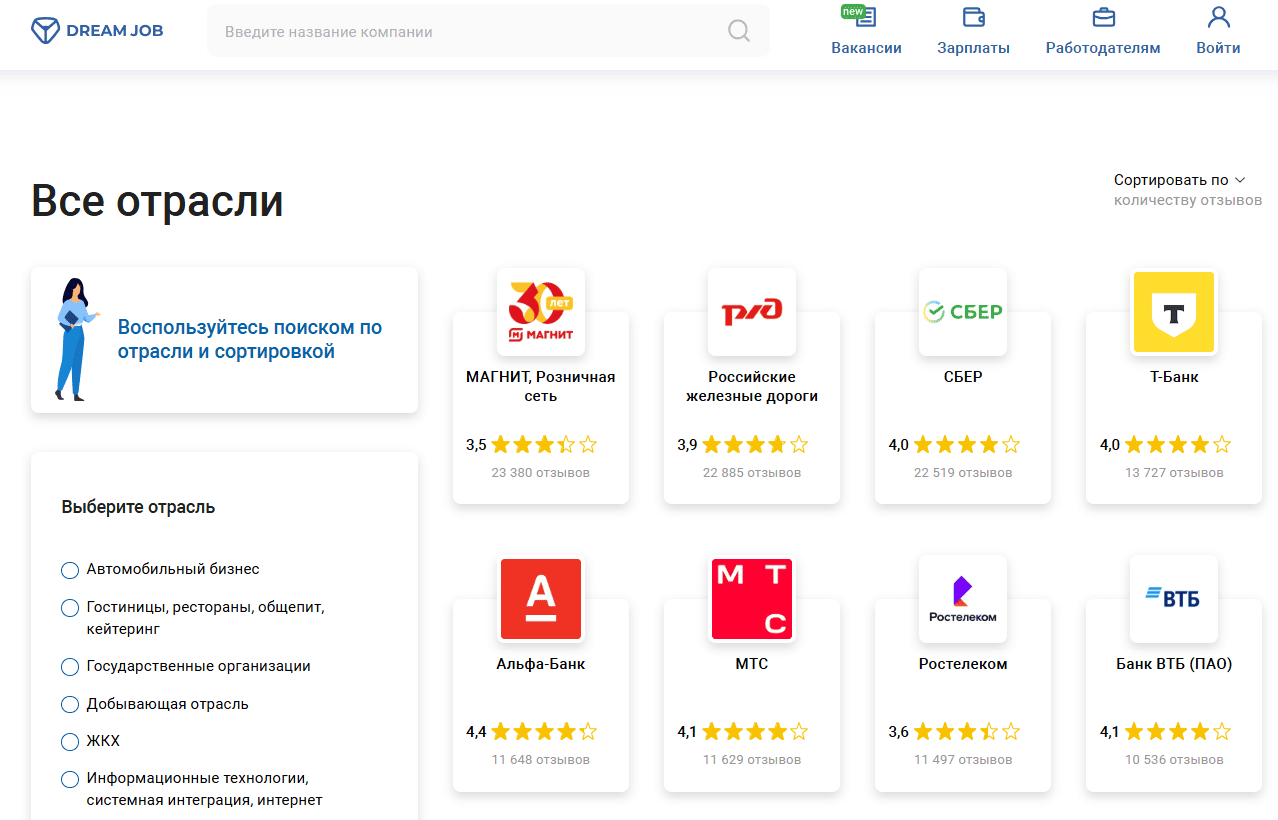1278x820 pixels.
Task: Open the Альфа-Банк company name link
Action: (x=541, y=664)
